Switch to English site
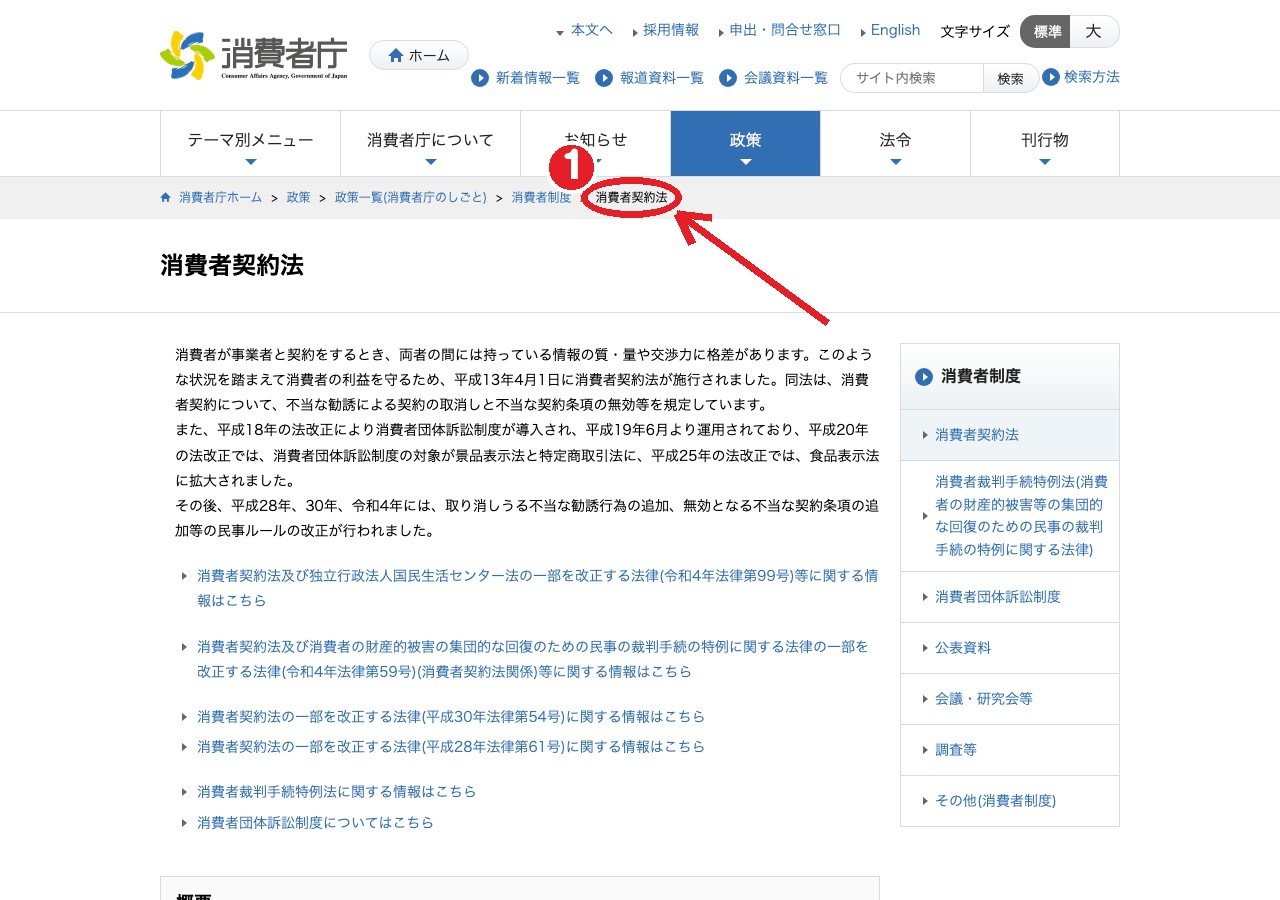 [895, 30]
